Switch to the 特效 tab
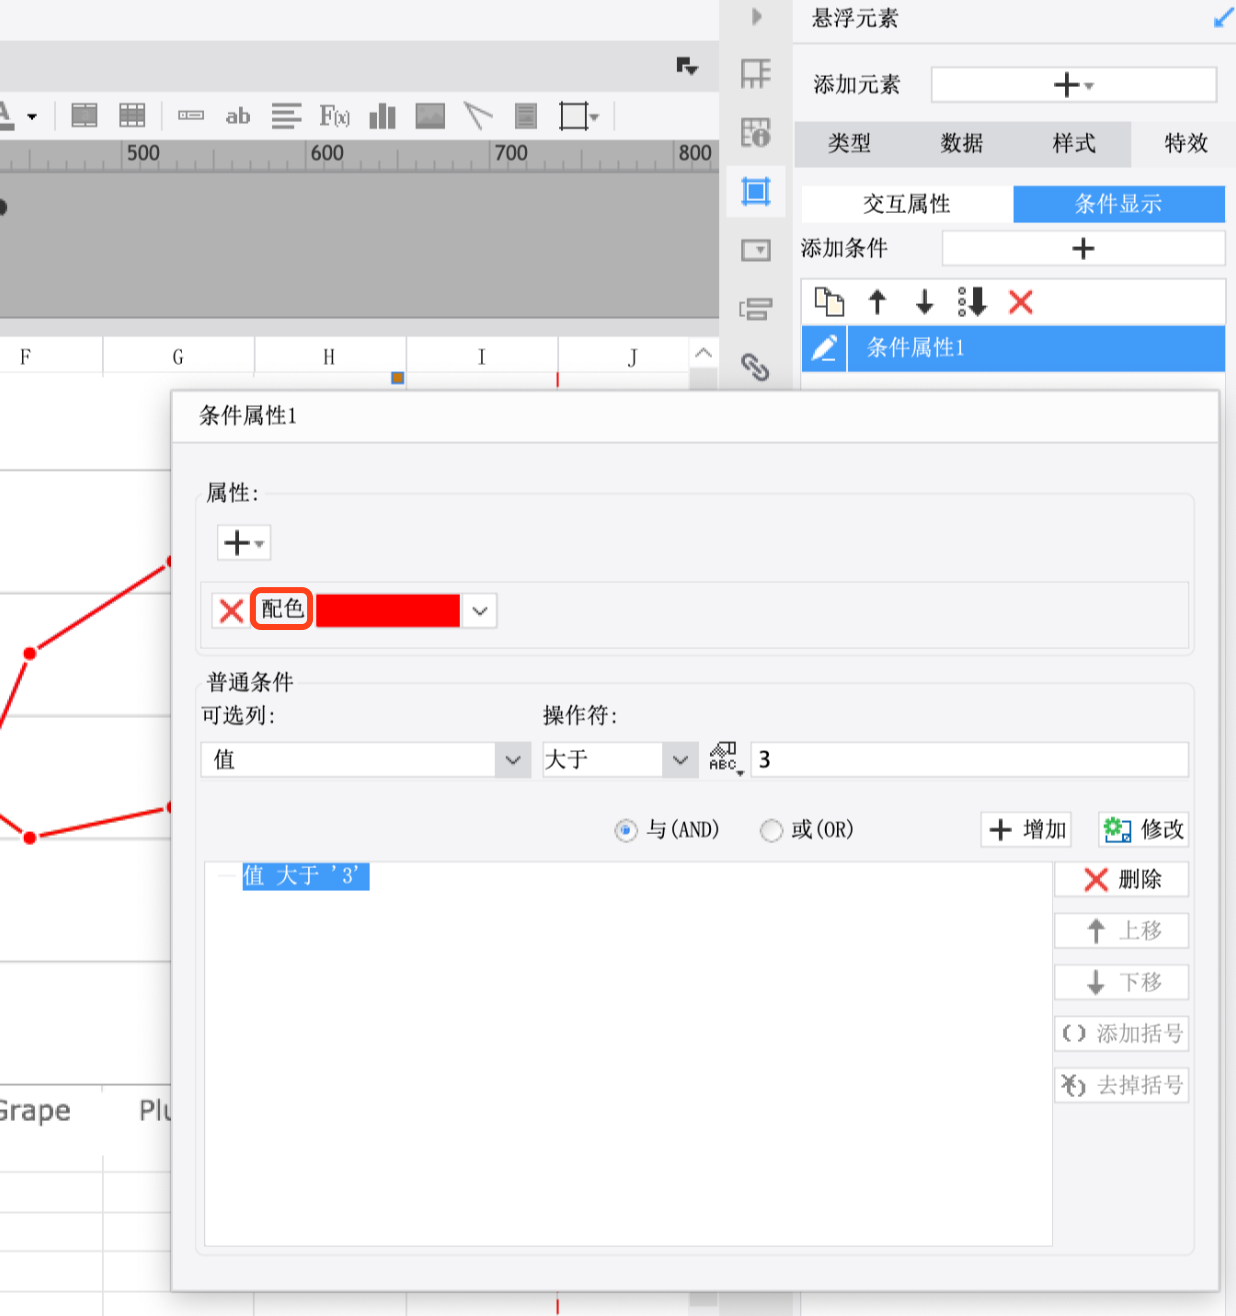 click(1186, 144)
